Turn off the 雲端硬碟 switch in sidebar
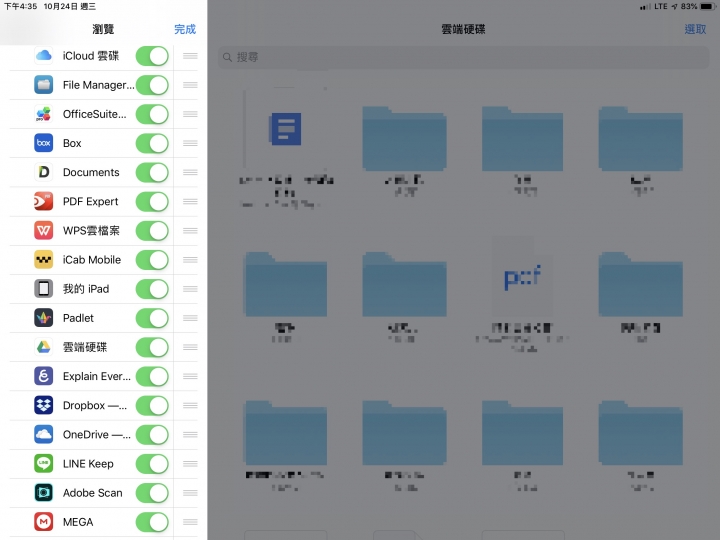This screenshot has height=540, width=720. (152, 347)
